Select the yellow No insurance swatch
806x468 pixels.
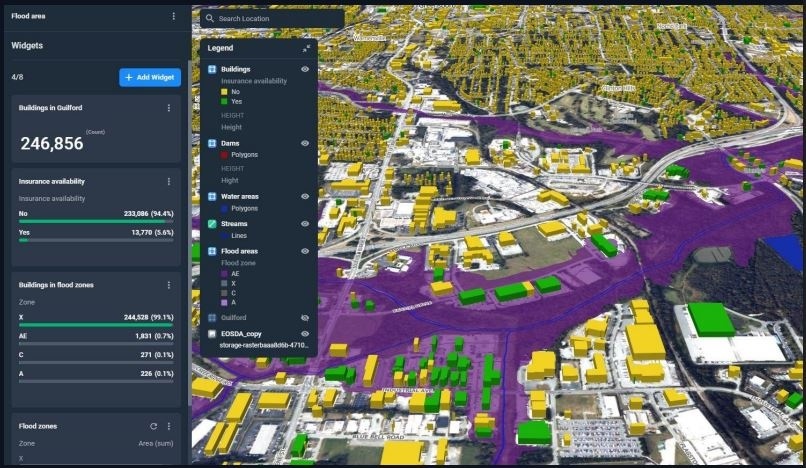point(224,92)
